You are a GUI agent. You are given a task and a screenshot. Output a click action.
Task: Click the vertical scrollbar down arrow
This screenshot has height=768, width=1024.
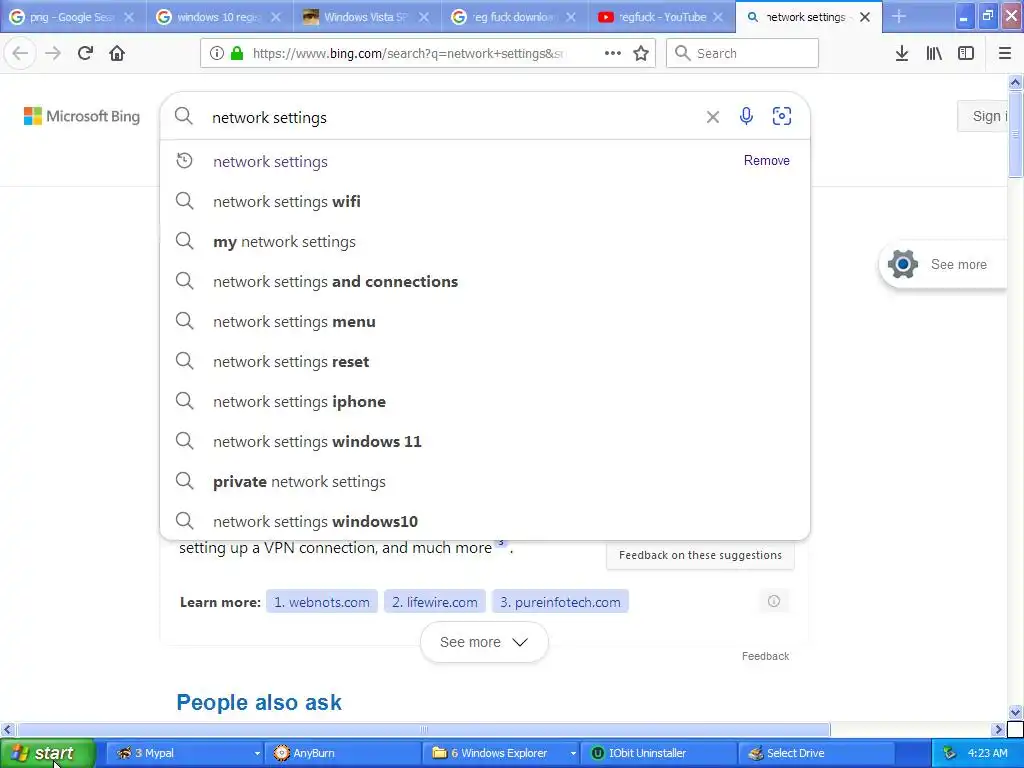[1015, 712]
